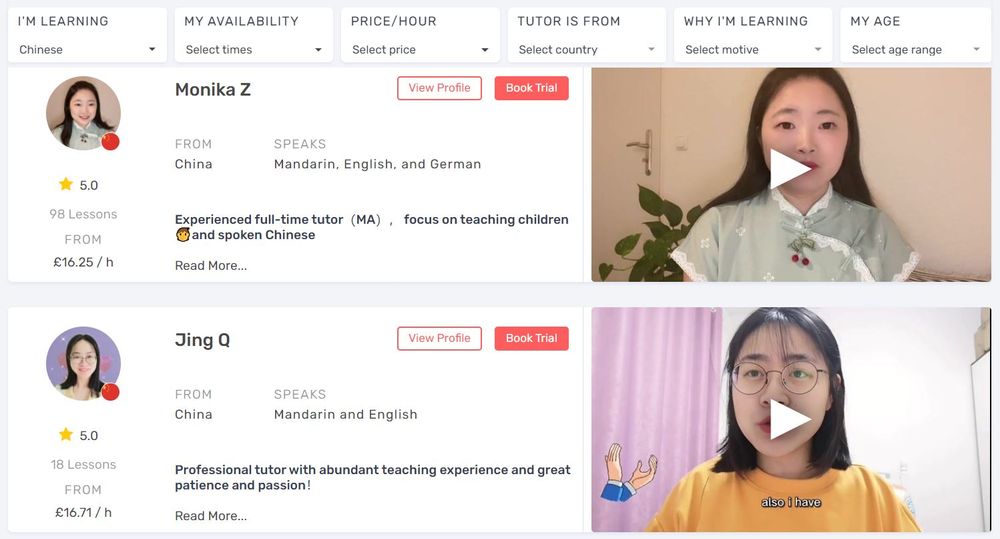Open Monika Z's profile photo
Viewport: 1000px width, 539px height.
[83, 113]
